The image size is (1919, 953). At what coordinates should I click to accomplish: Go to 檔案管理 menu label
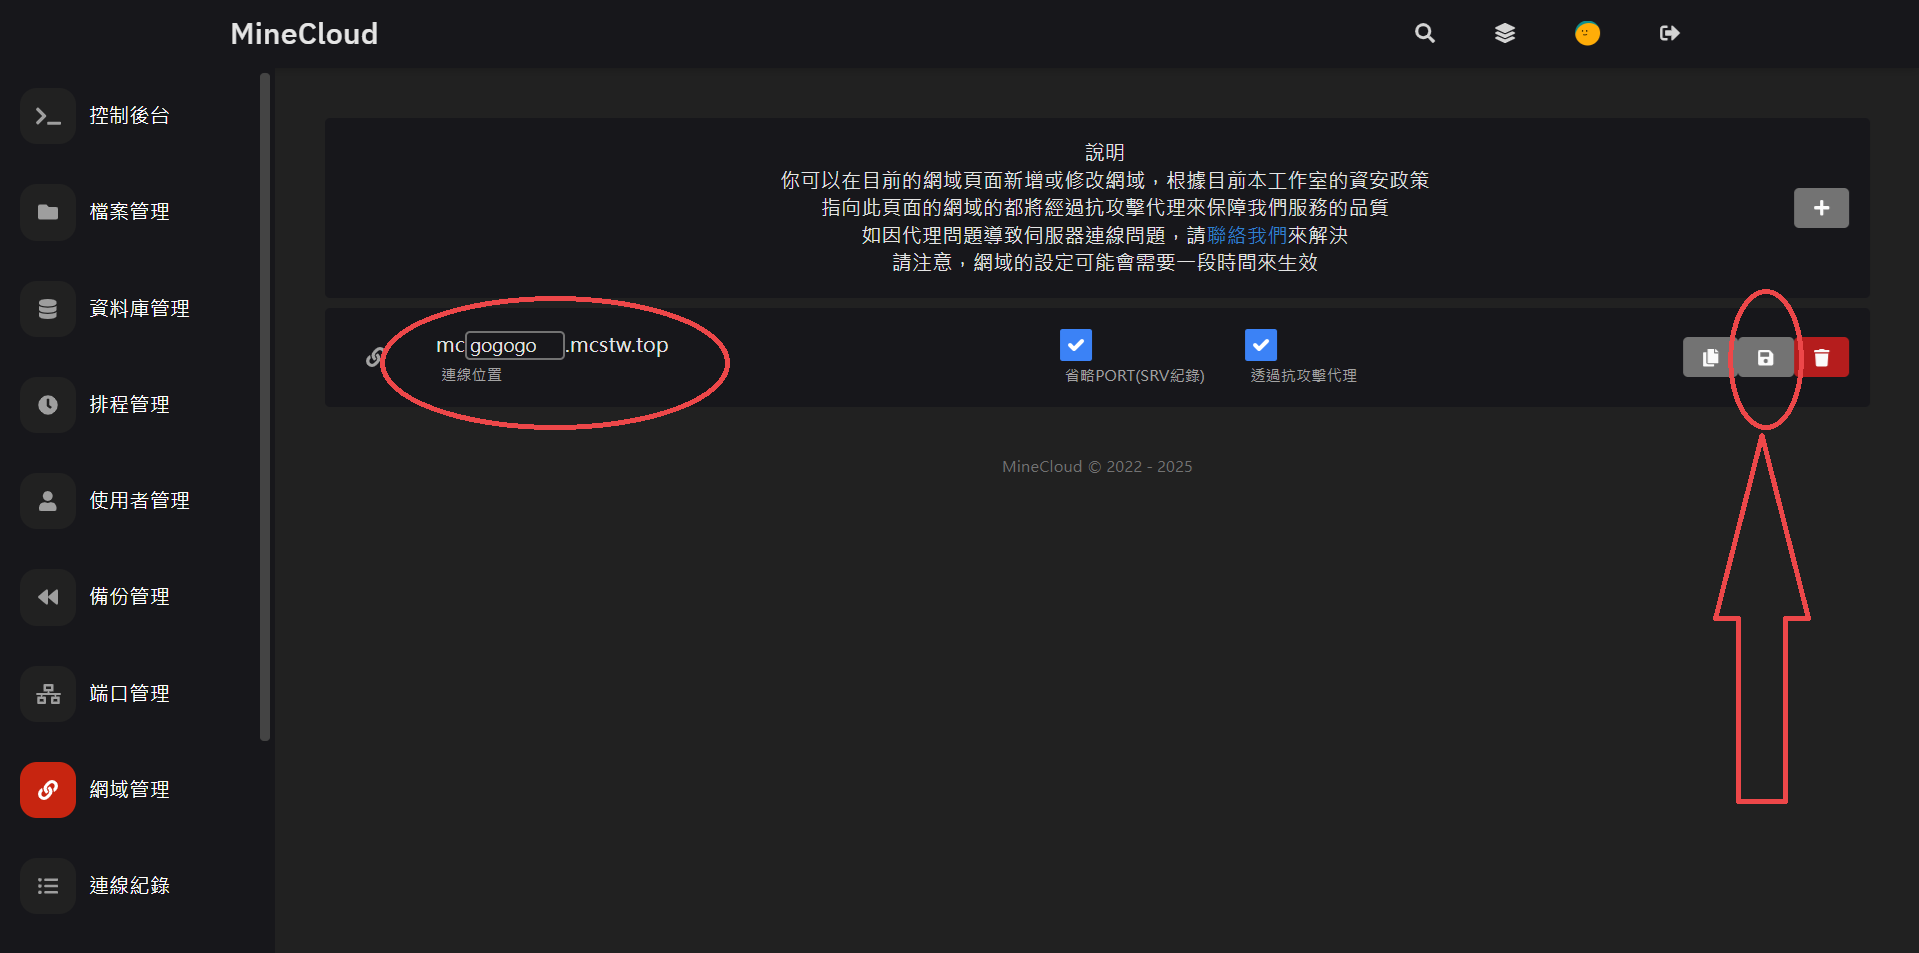pyautogui.click(x=129, y=212)
